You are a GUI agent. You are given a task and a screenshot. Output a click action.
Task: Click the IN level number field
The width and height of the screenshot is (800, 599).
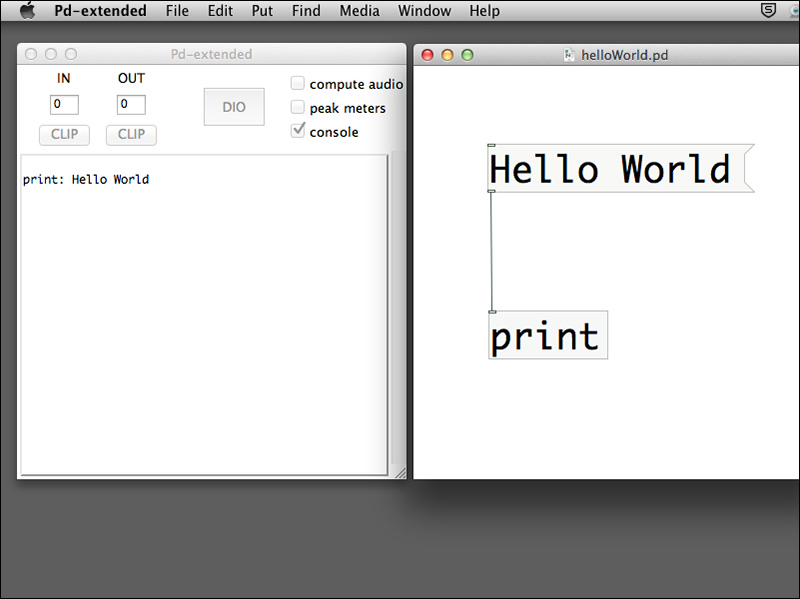tap(64, 105)
